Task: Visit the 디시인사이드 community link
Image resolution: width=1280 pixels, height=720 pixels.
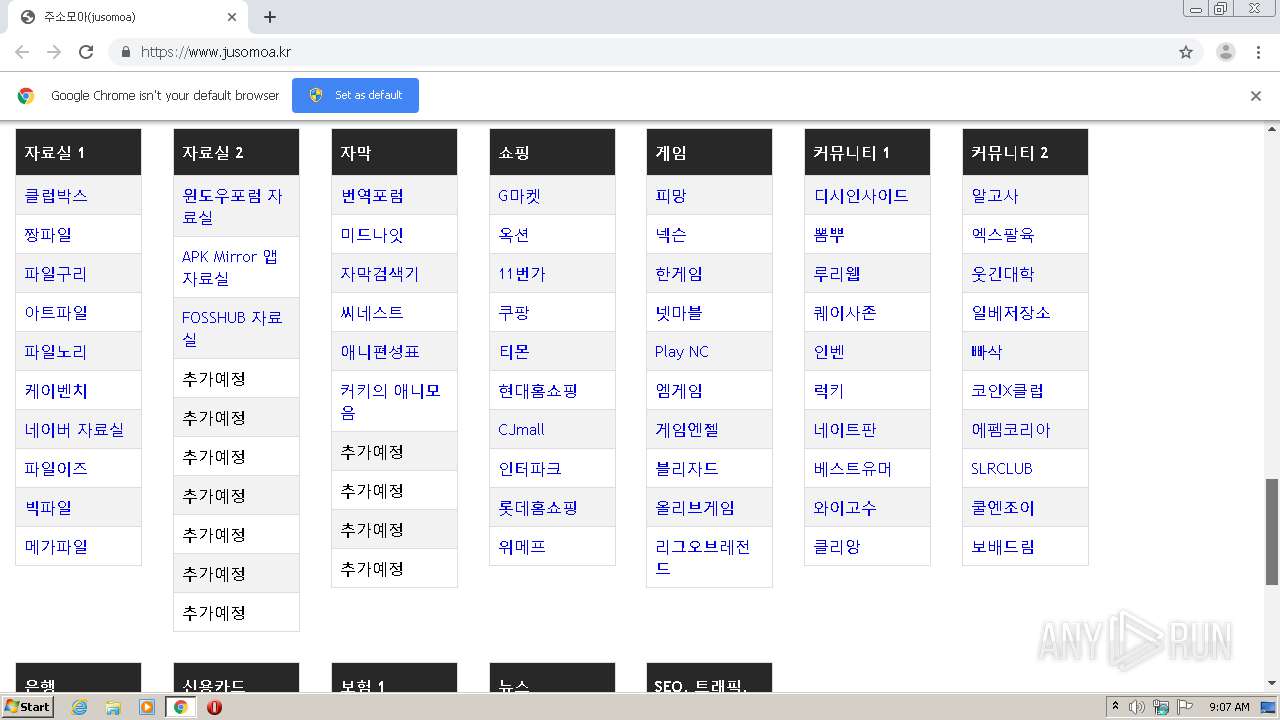Action: click(x=861, y=196)
